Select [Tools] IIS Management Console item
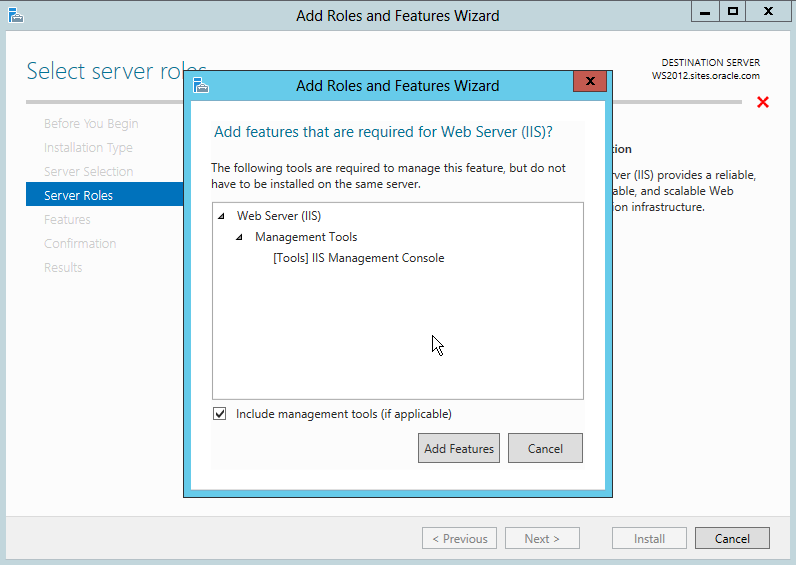The width and height of the screenshot is (796, 565). click(358, 258)
